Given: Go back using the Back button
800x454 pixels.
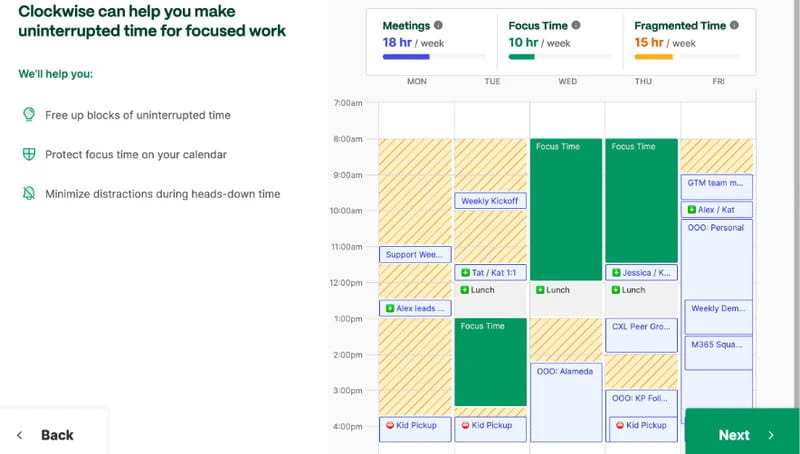Looking at the screenshot, I should 57,435.
